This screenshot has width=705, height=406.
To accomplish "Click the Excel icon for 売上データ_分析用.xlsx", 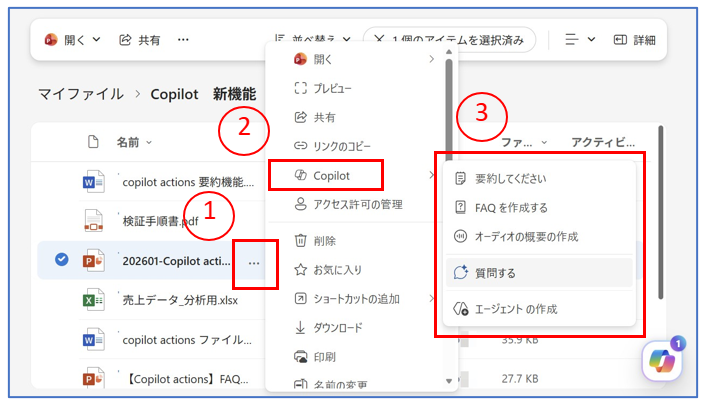I will point(93,299).
